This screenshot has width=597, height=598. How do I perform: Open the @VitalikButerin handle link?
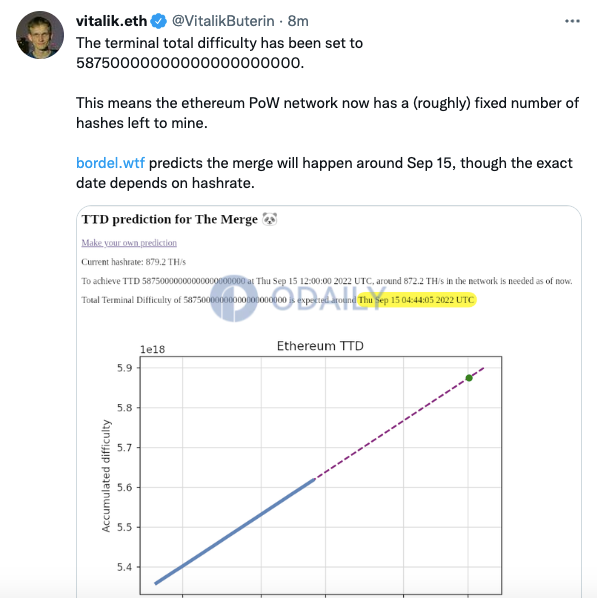click(223, 21)
